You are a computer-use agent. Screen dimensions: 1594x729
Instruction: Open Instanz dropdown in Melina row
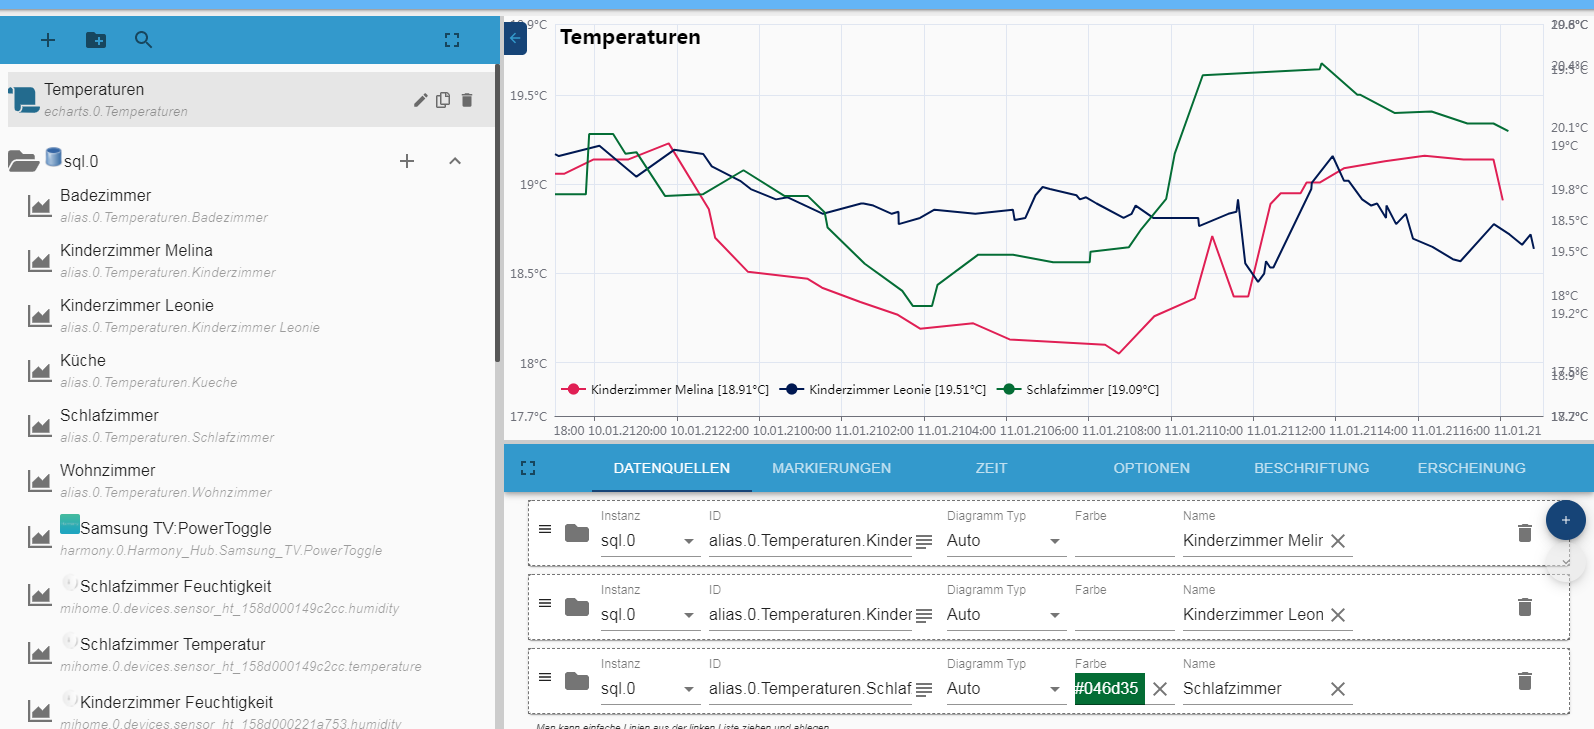click(x=649, y=541)
